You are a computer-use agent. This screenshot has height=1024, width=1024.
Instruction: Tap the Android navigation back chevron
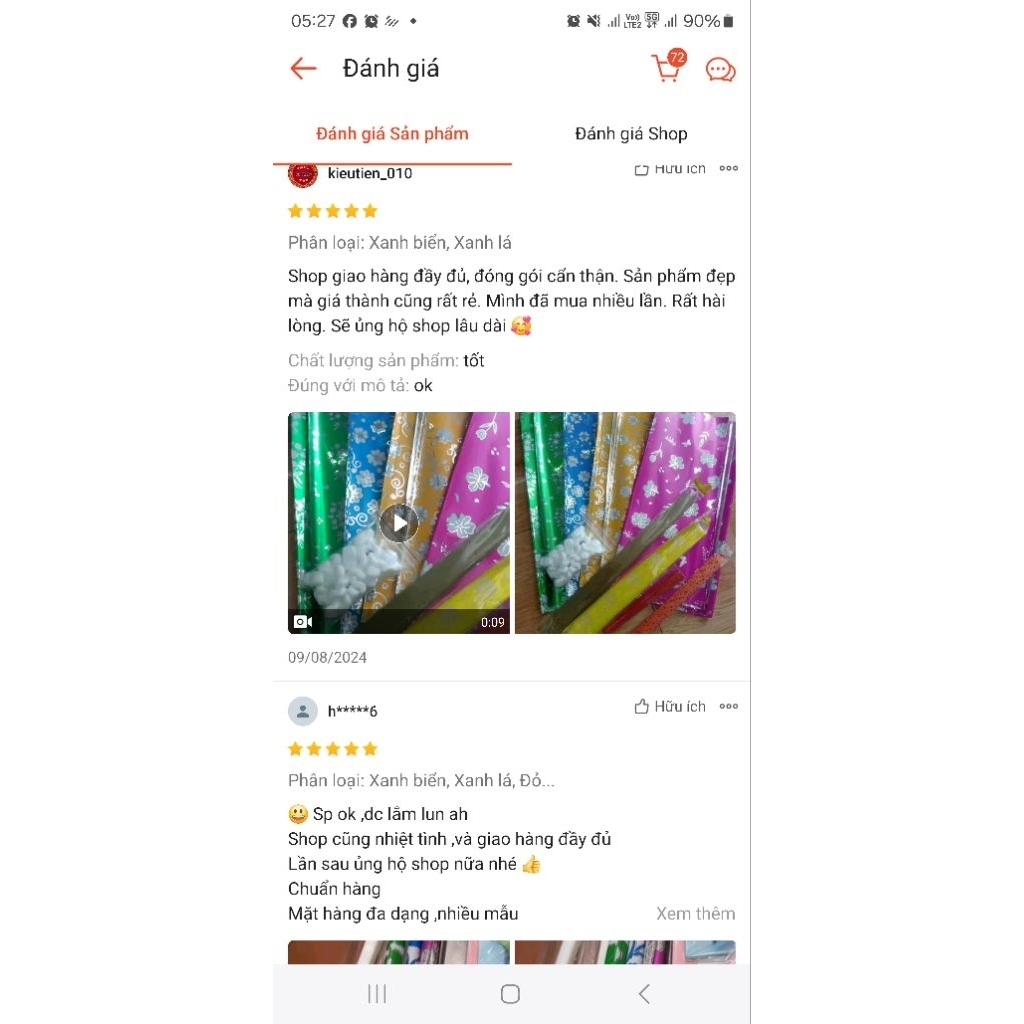coord(644,994)
